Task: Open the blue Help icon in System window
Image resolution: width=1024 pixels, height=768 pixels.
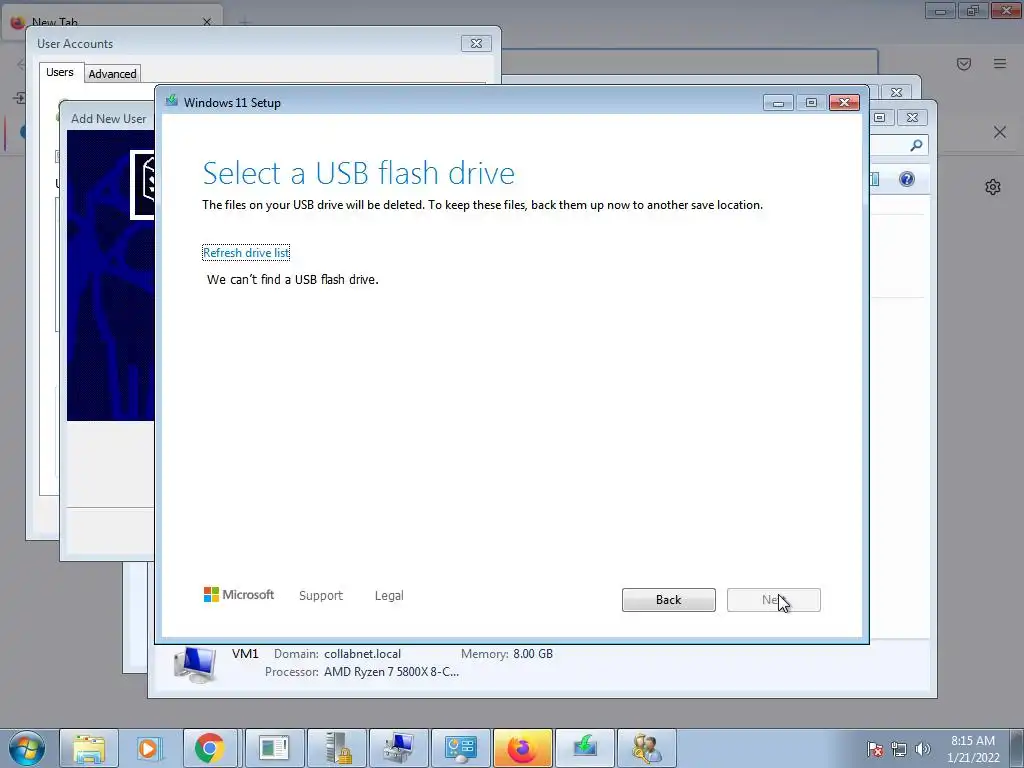Action: tap(906, 179)
